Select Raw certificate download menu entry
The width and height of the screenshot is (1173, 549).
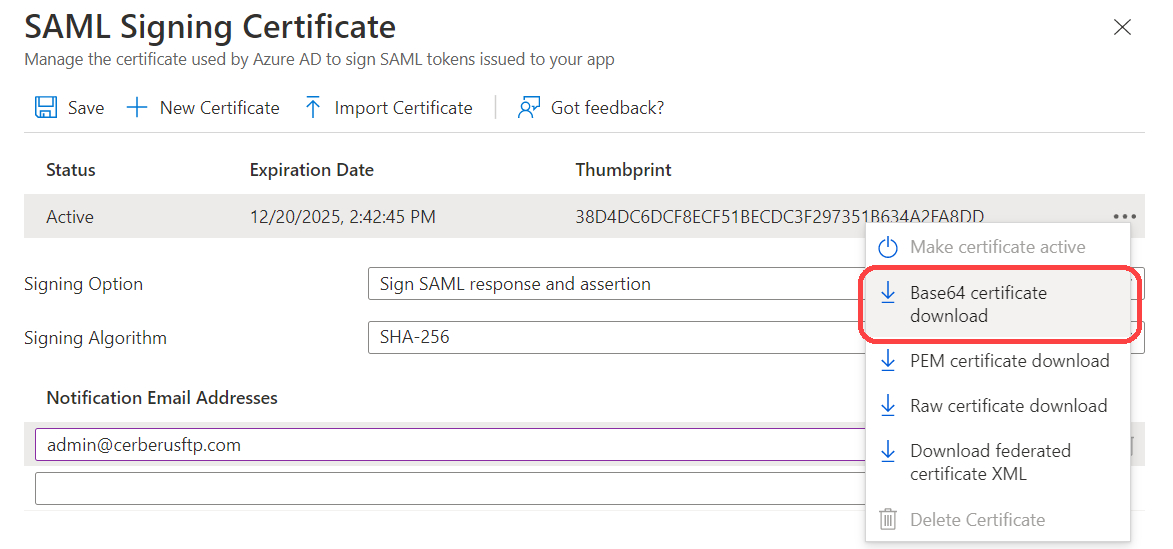[x=1008, y=405]
